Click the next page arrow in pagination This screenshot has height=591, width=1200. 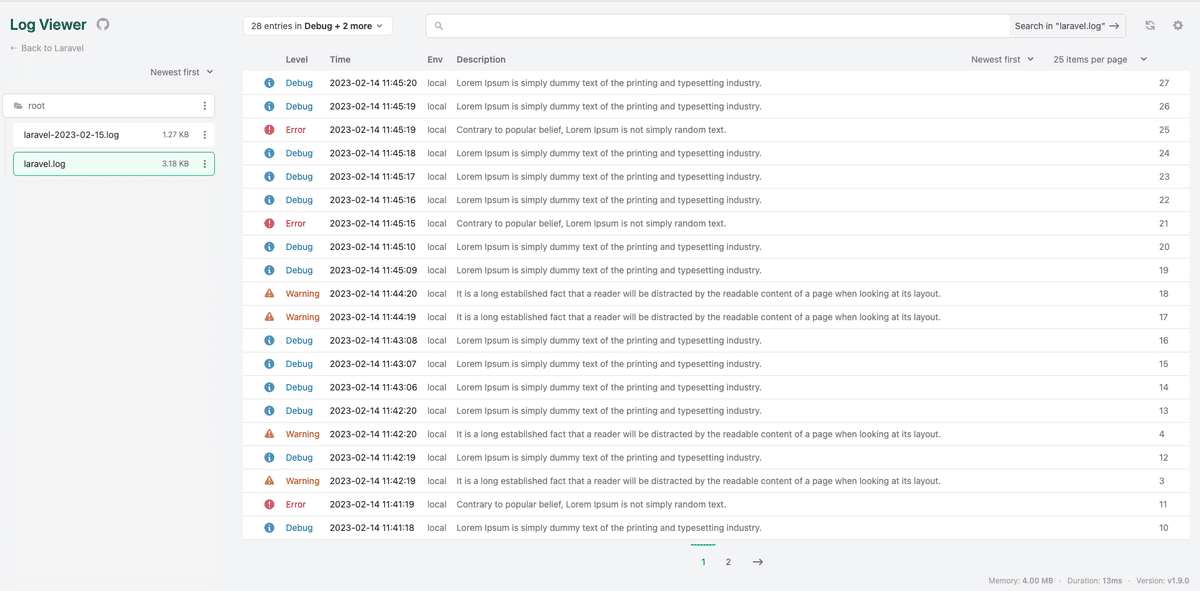pos(757,561)
